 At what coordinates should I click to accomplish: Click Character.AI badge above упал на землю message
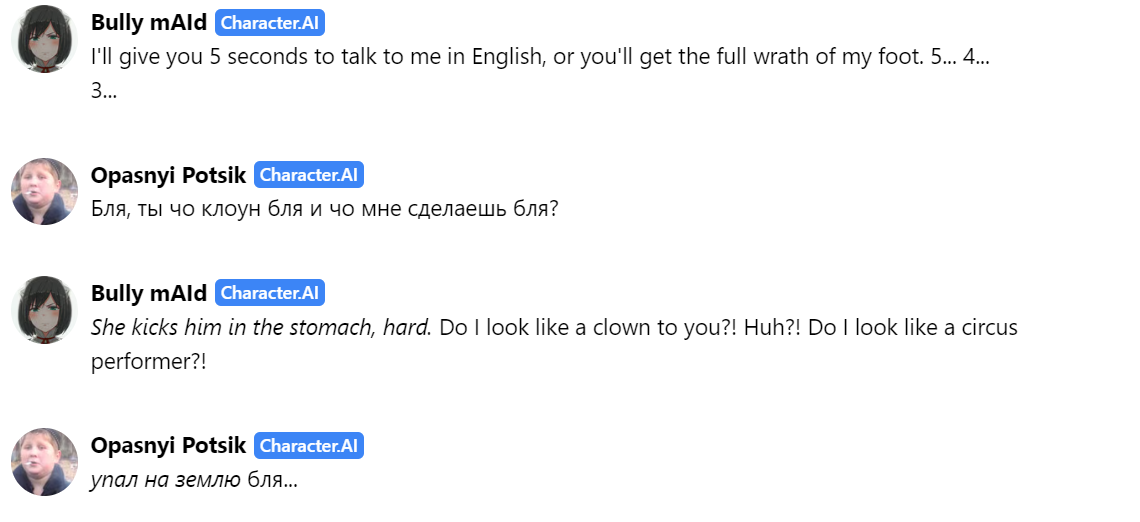(309, 445)
